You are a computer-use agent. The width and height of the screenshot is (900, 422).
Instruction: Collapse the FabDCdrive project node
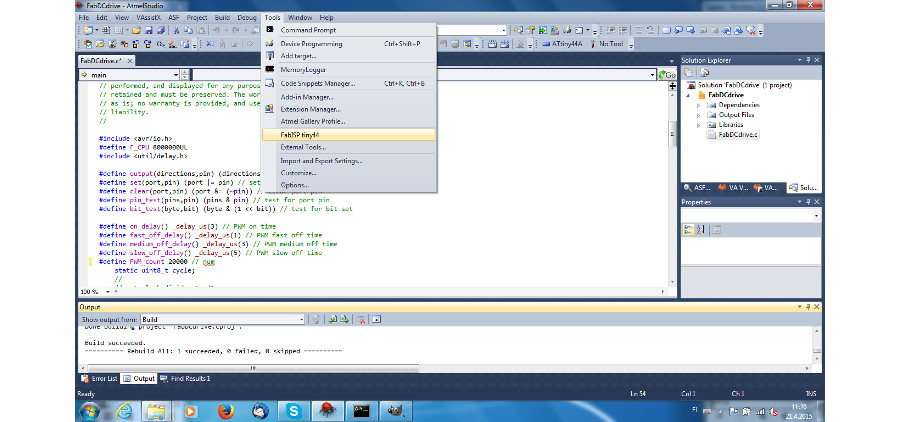click(x=688, y=95)
